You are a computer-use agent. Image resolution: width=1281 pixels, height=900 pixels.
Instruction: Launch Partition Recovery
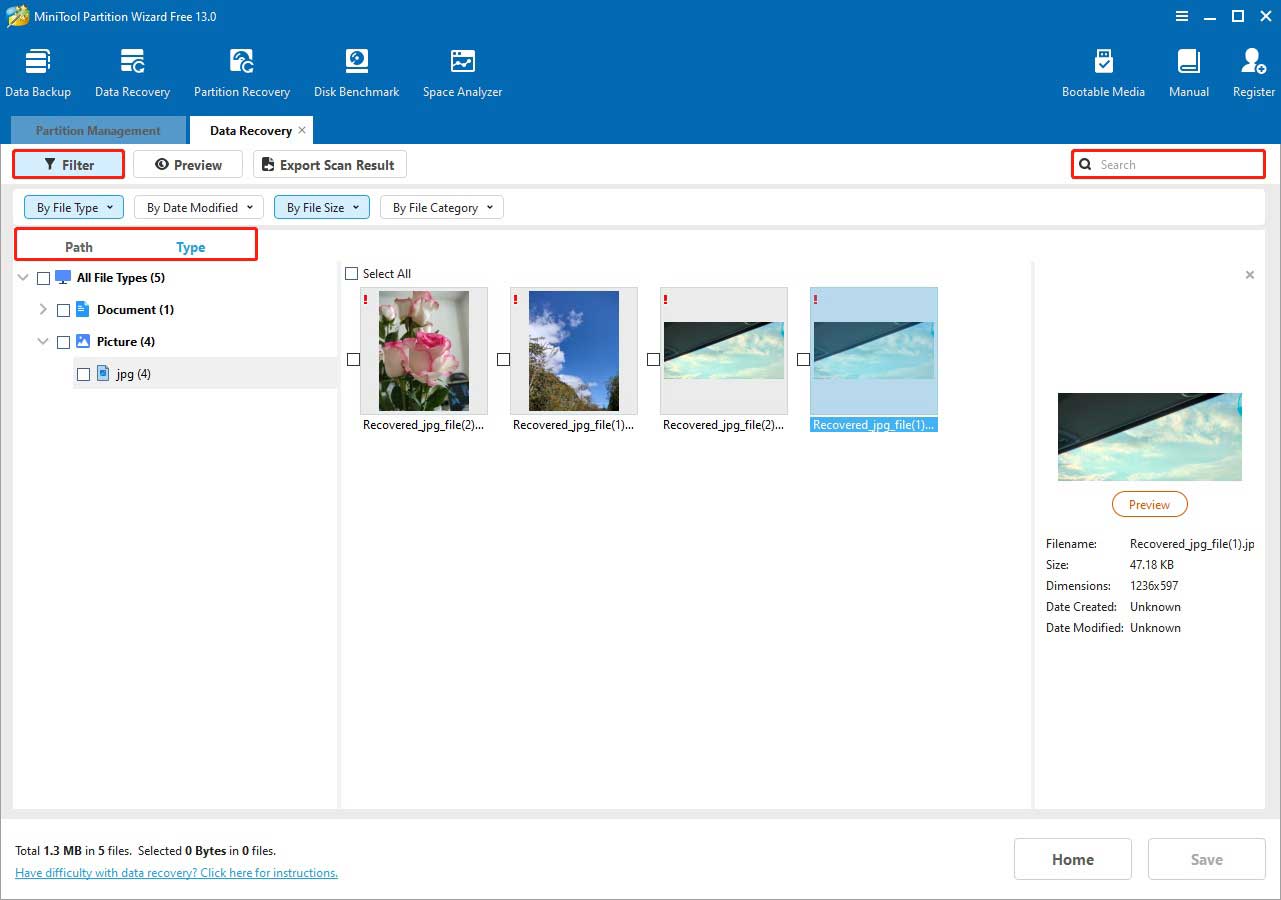pyautogui.click(x=241, y=69)
